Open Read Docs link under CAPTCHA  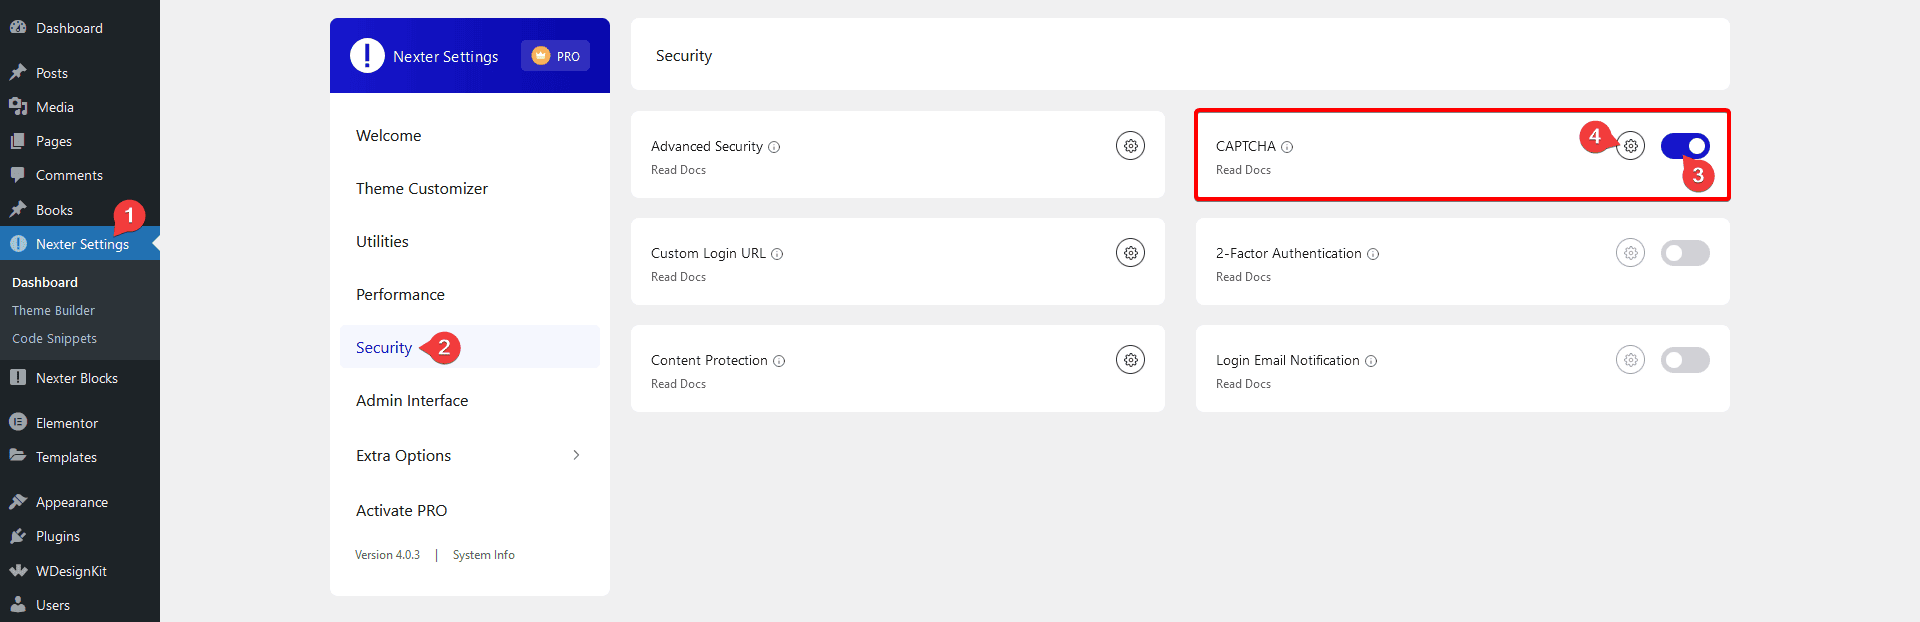[1243, 170]
